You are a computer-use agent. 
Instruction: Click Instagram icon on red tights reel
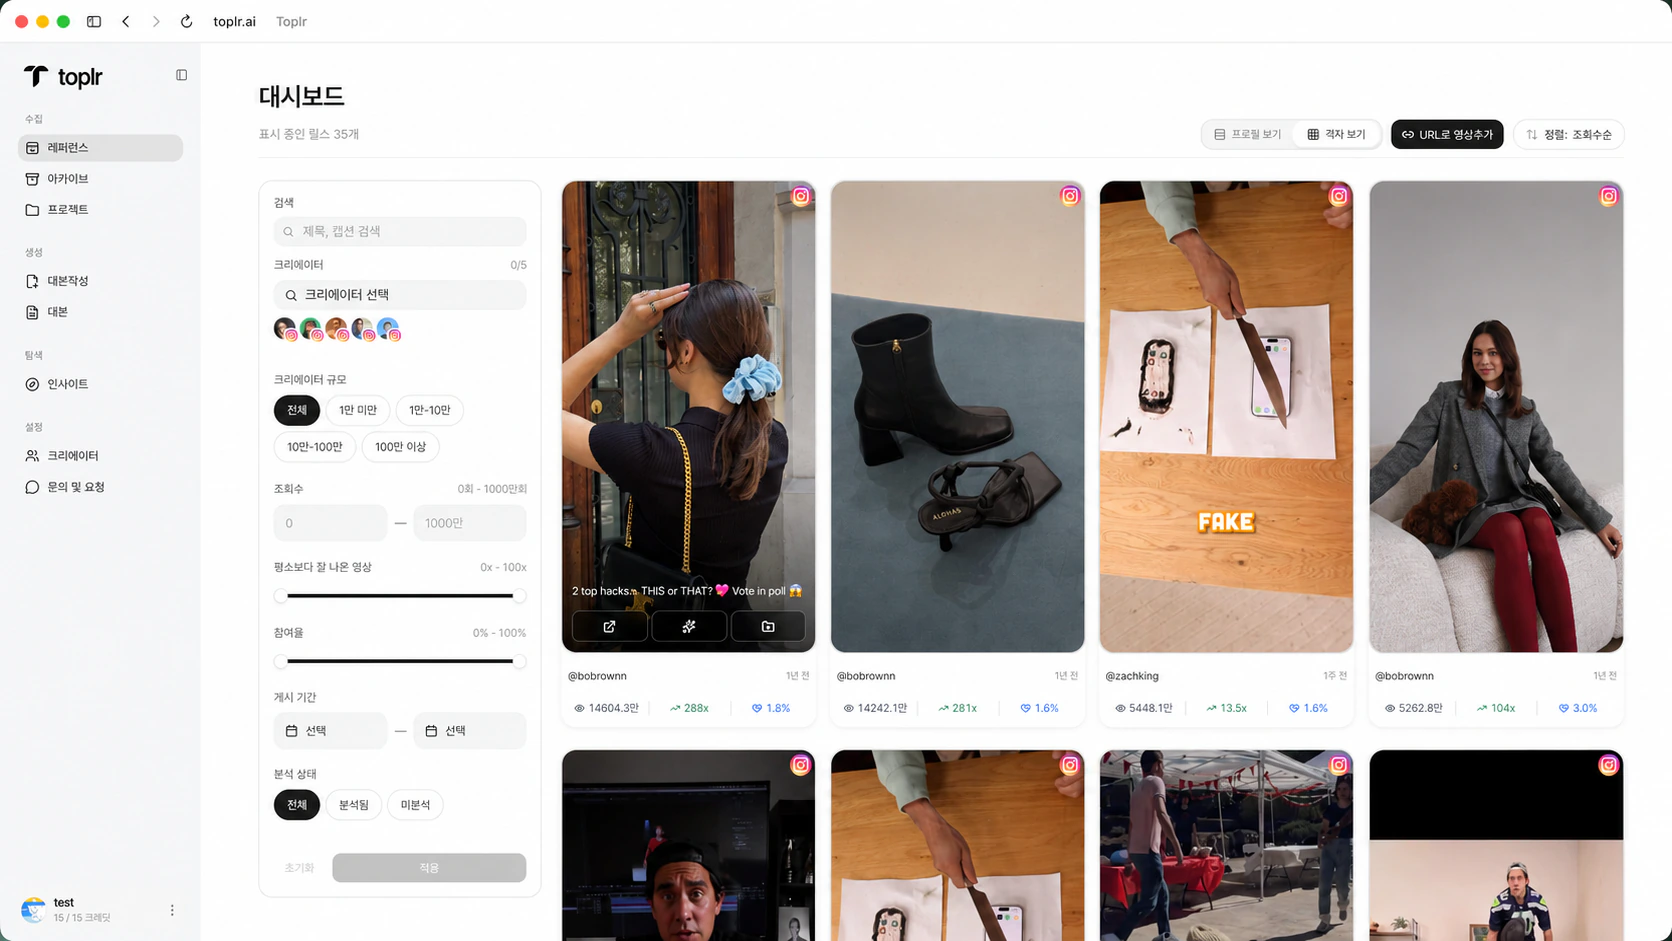1608,196
